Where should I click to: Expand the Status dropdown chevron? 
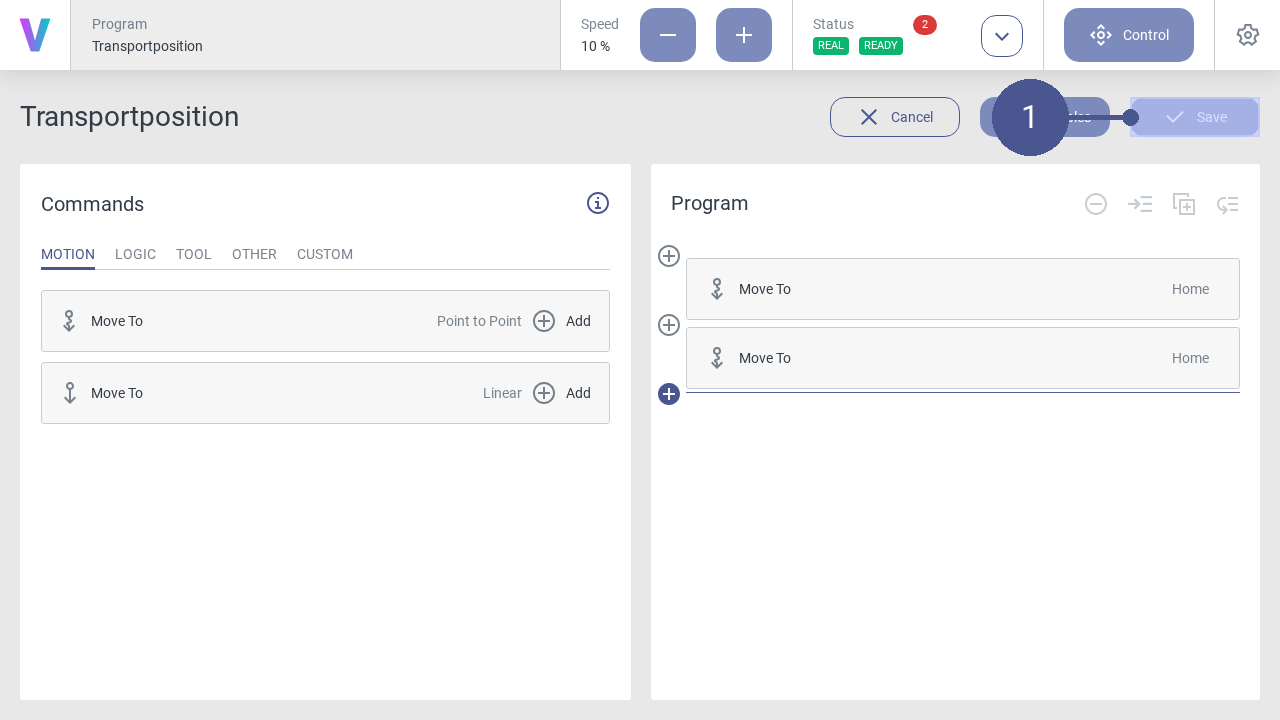point(1001,36)
